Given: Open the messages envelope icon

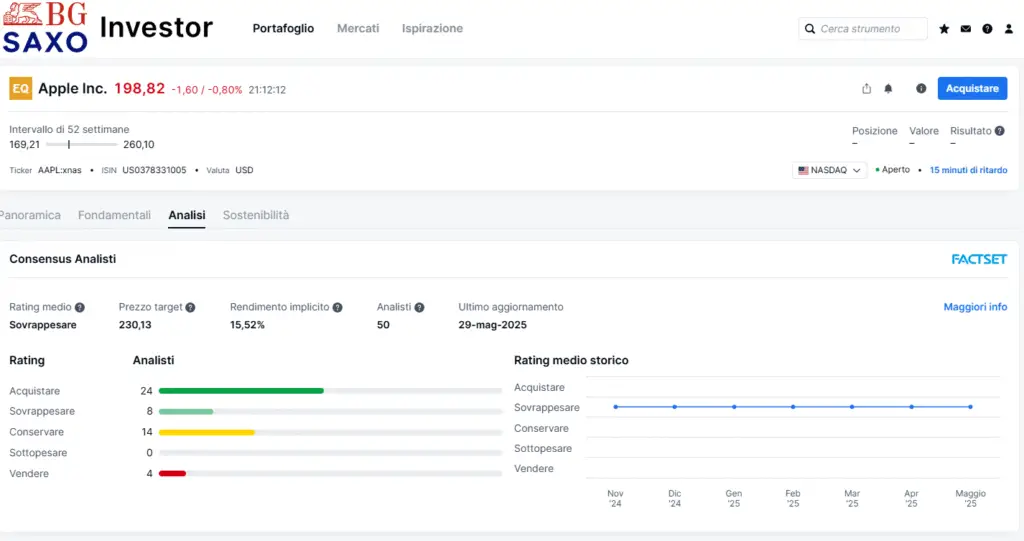Looking at the screenshot, I should (965, 29).
